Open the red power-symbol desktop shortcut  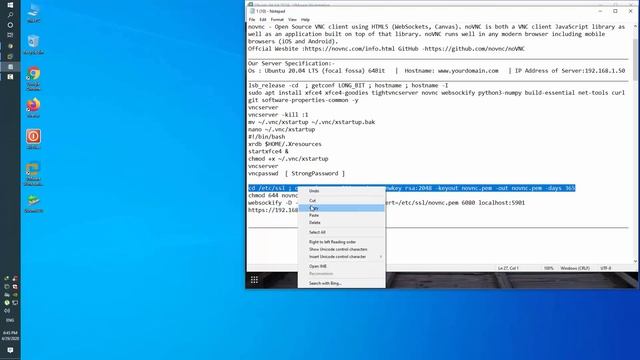point(33,139)
